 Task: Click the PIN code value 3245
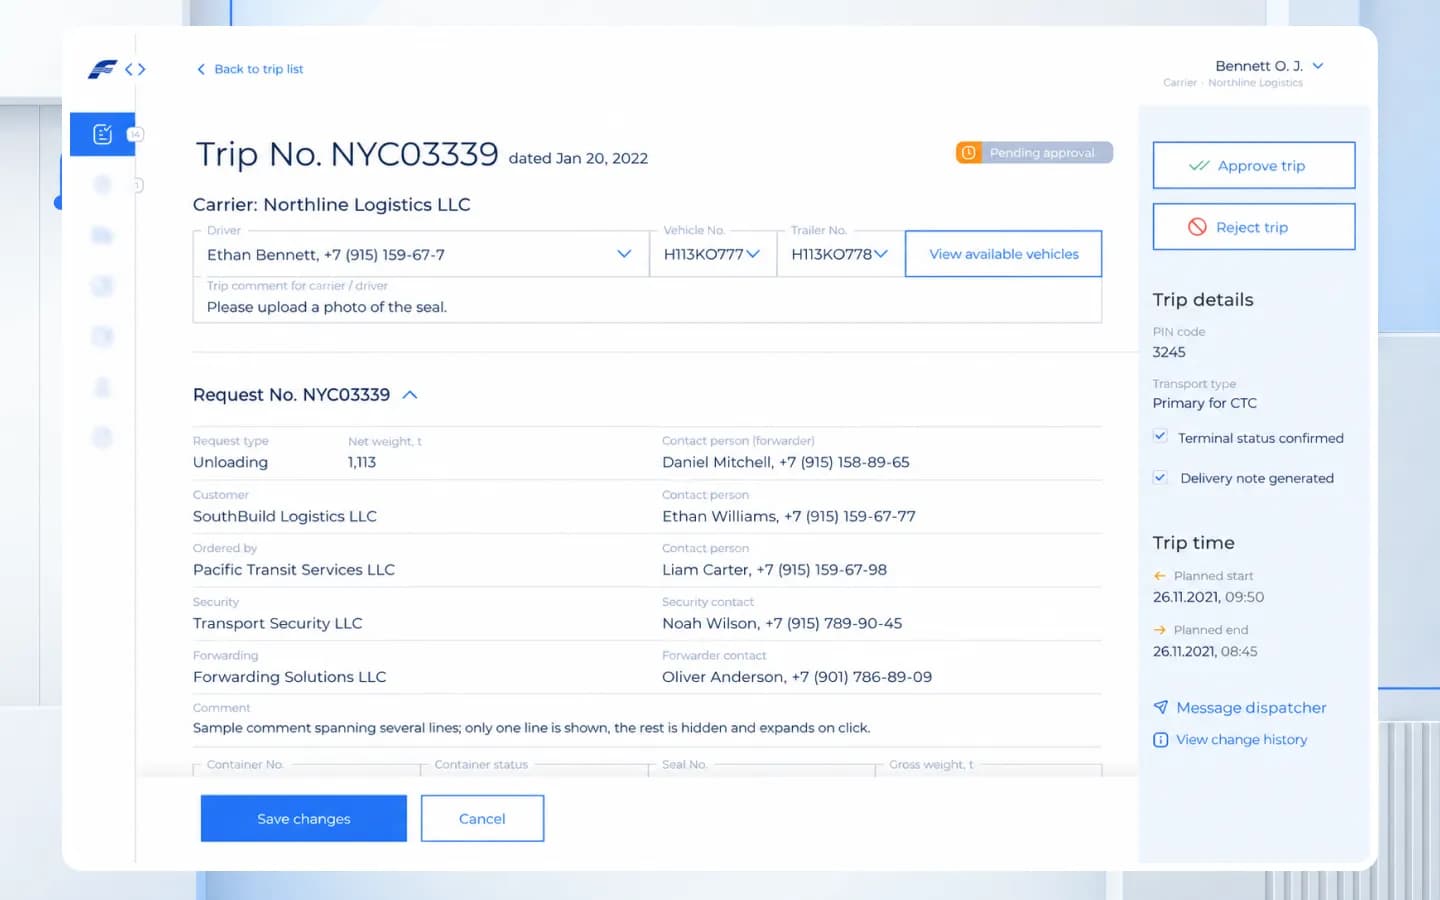(1169, 352)
